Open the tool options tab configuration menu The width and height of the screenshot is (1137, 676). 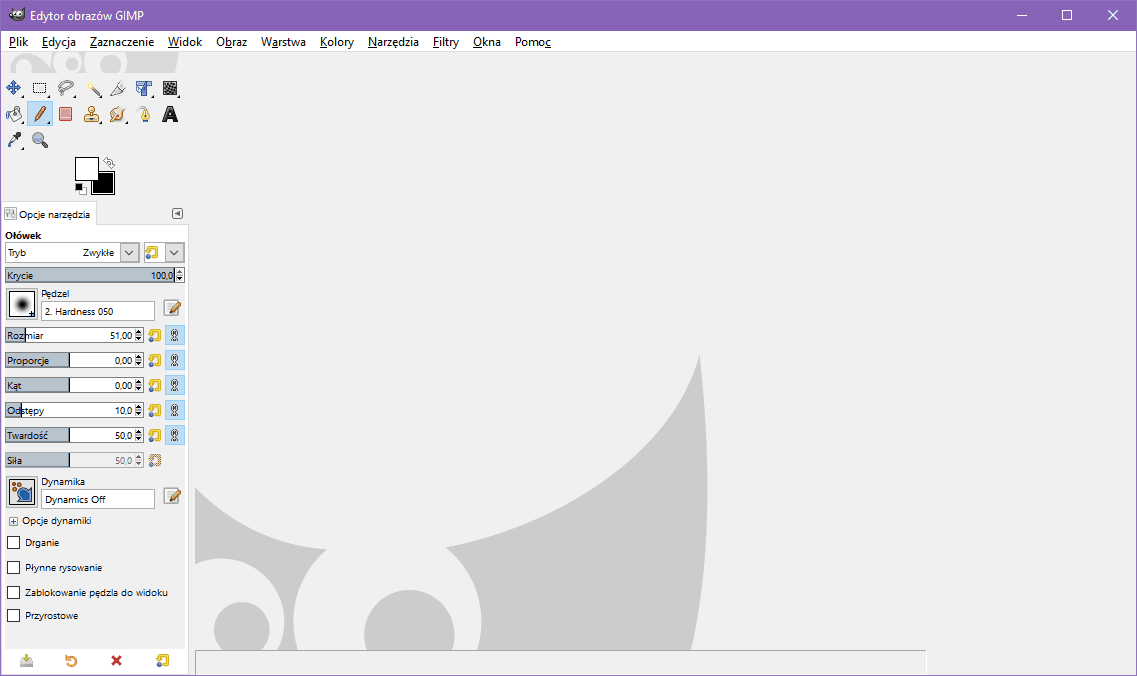177,213
